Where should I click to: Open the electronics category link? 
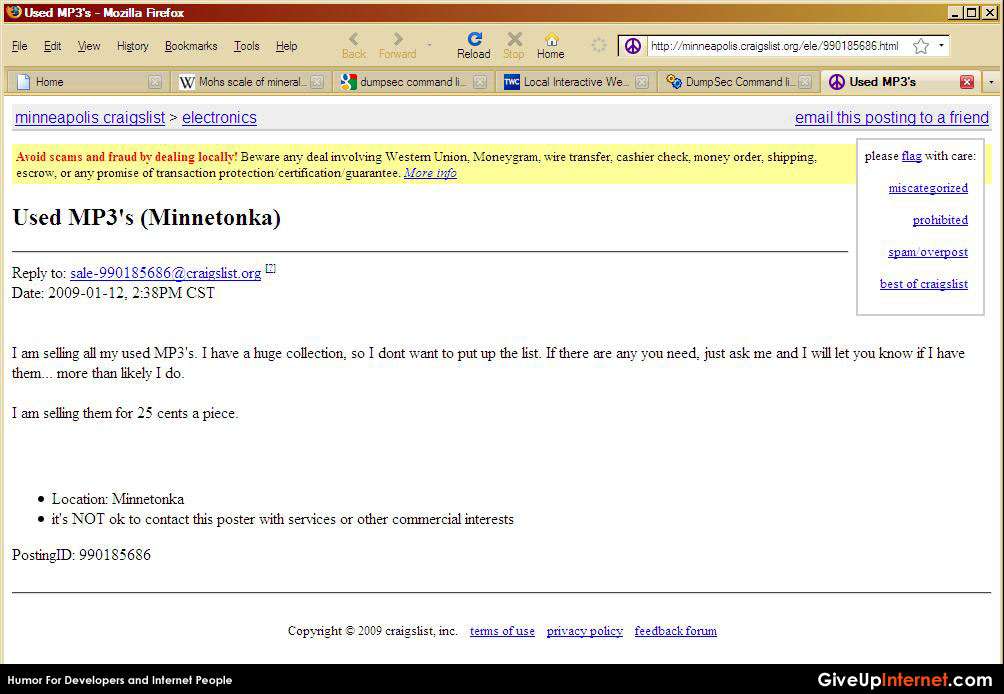pos(219,118)
